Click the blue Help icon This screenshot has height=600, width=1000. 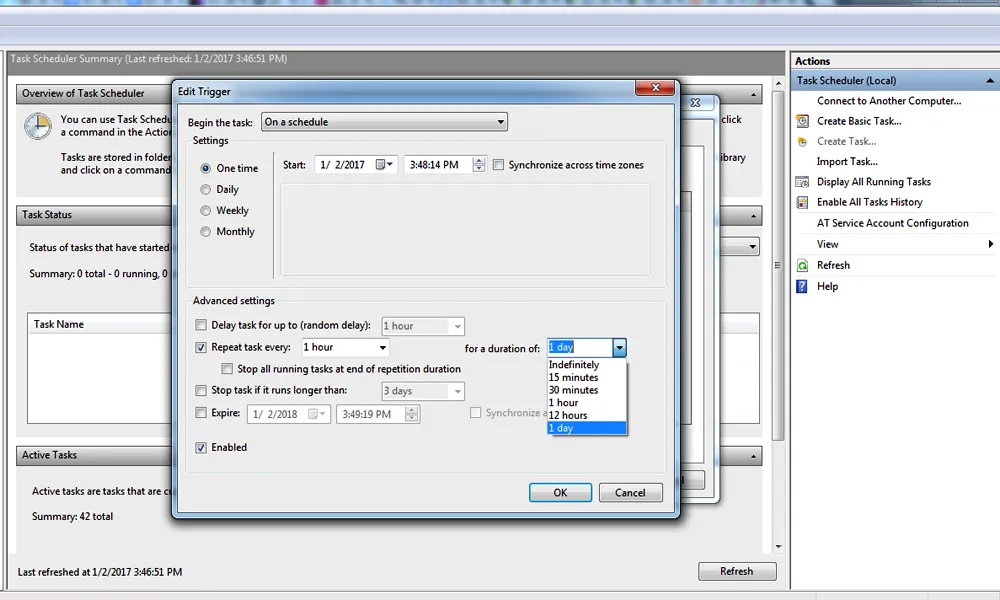coord(802,286)
